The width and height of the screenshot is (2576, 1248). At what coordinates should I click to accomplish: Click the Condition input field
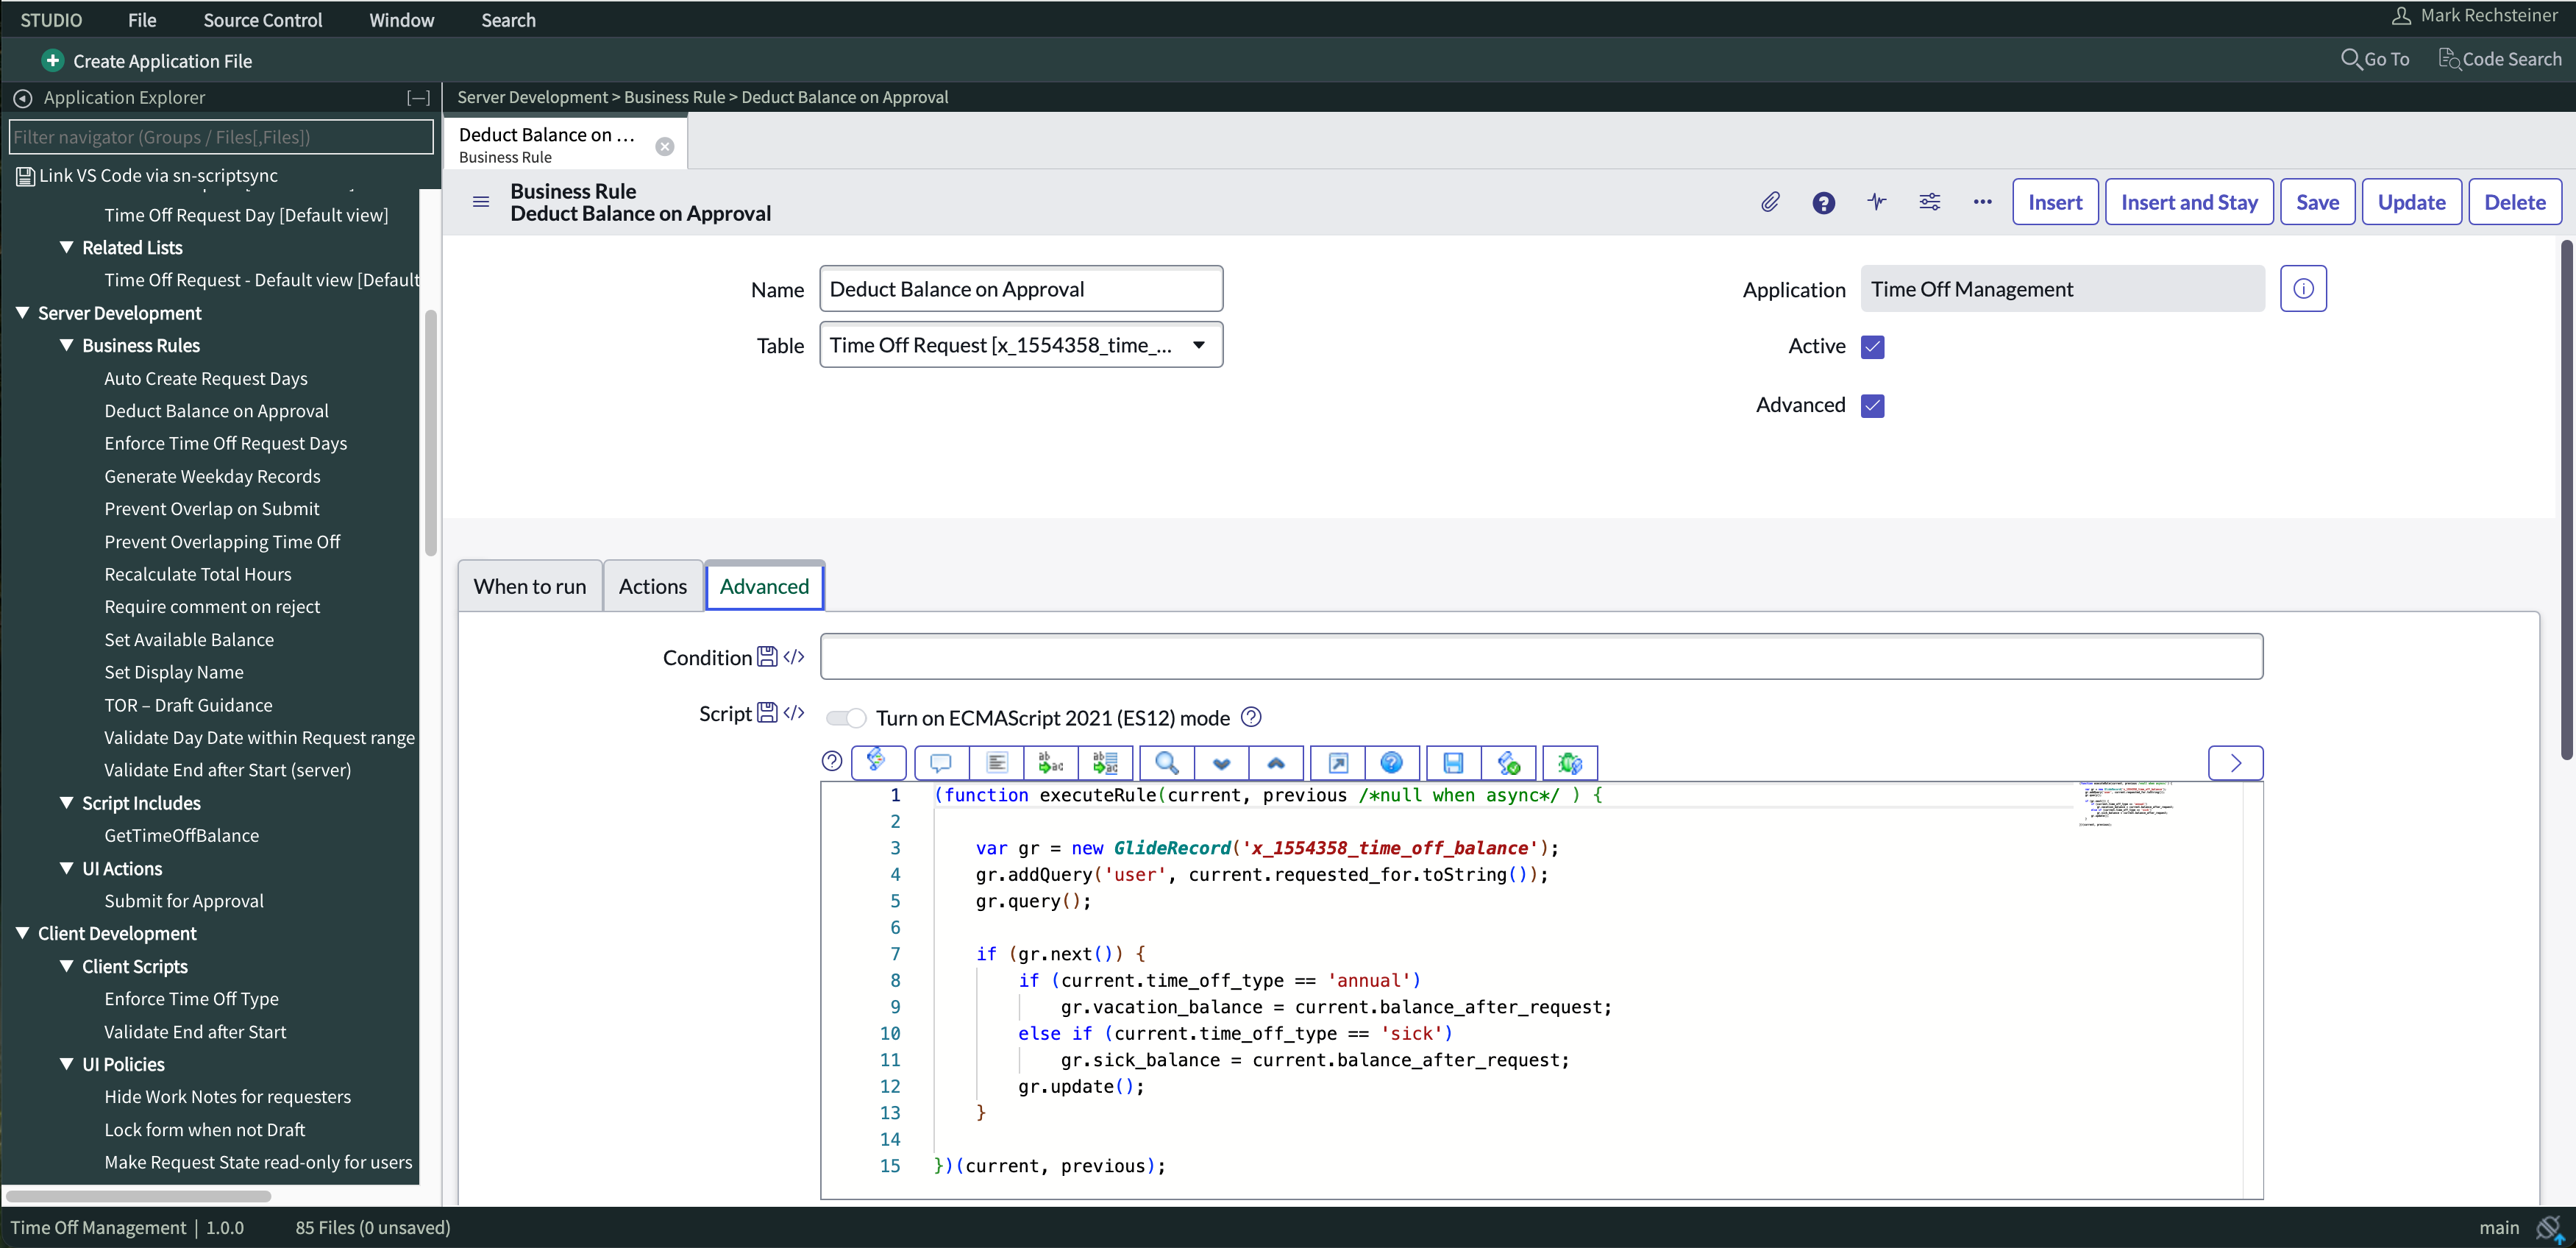(1541, 657)
